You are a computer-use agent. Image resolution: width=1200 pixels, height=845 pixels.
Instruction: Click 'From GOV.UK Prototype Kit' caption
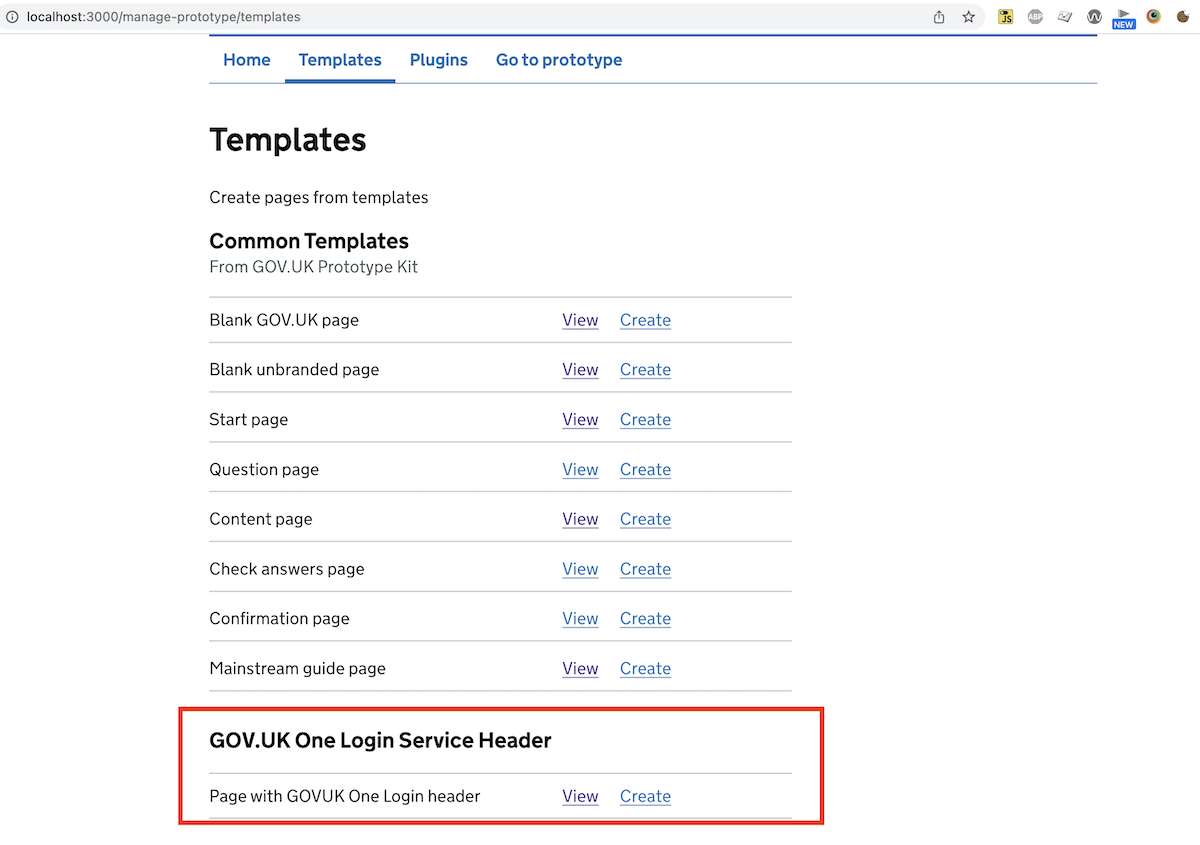pyautogui.click(x=314, y=267)
